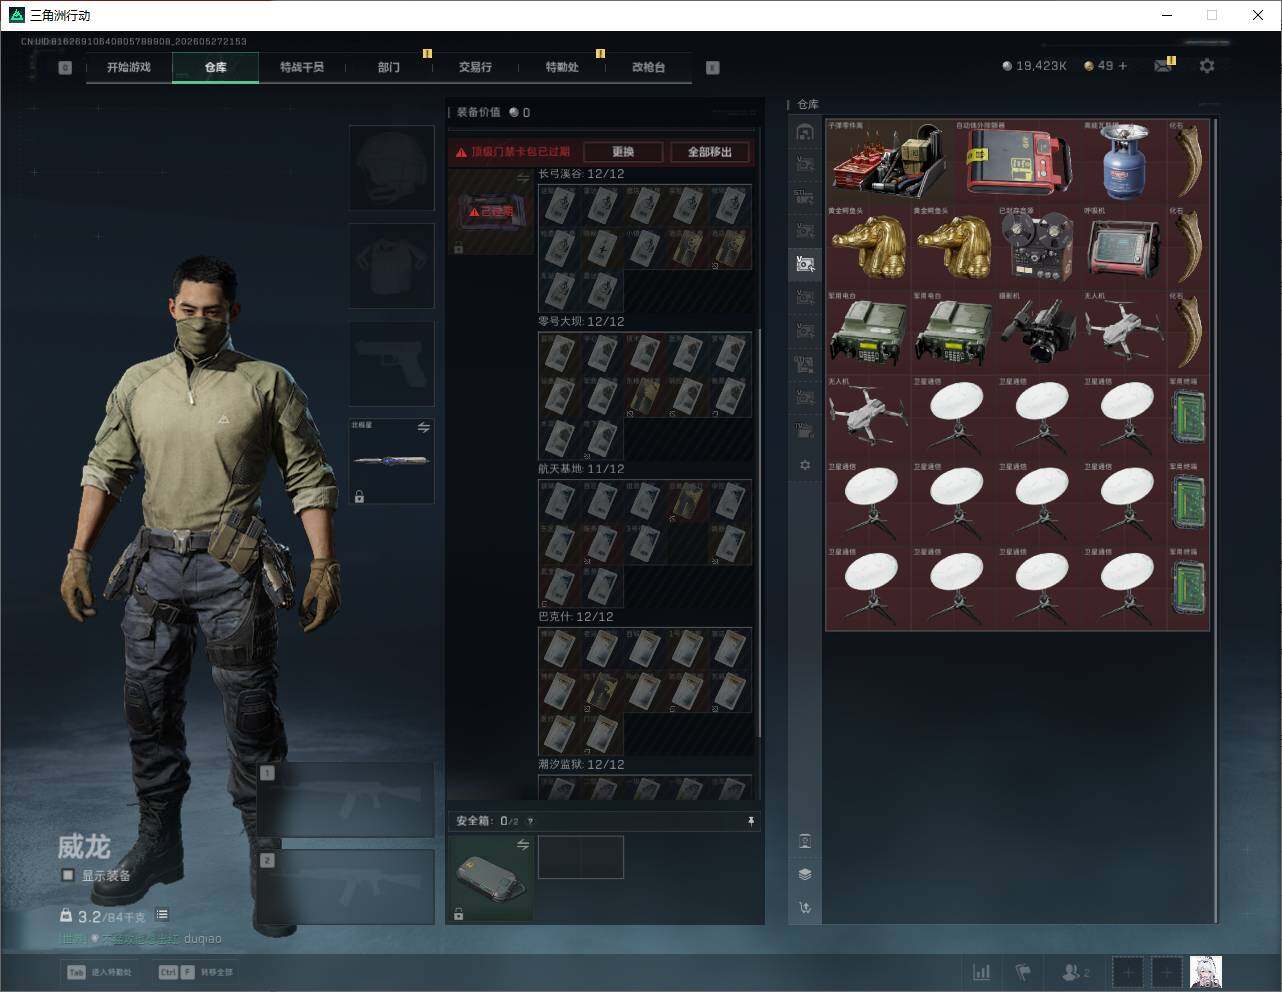Viewport: 1282px width, 992px height.
Task: Click the 更换 button
Action: (x=623, y=152)
